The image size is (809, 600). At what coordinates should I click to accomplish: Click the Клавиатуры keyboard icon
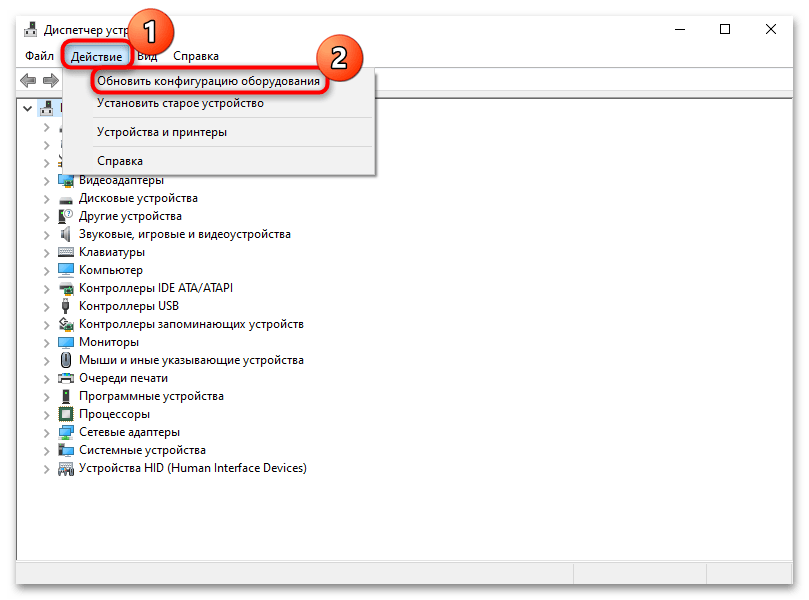click(x=66, y=252)
